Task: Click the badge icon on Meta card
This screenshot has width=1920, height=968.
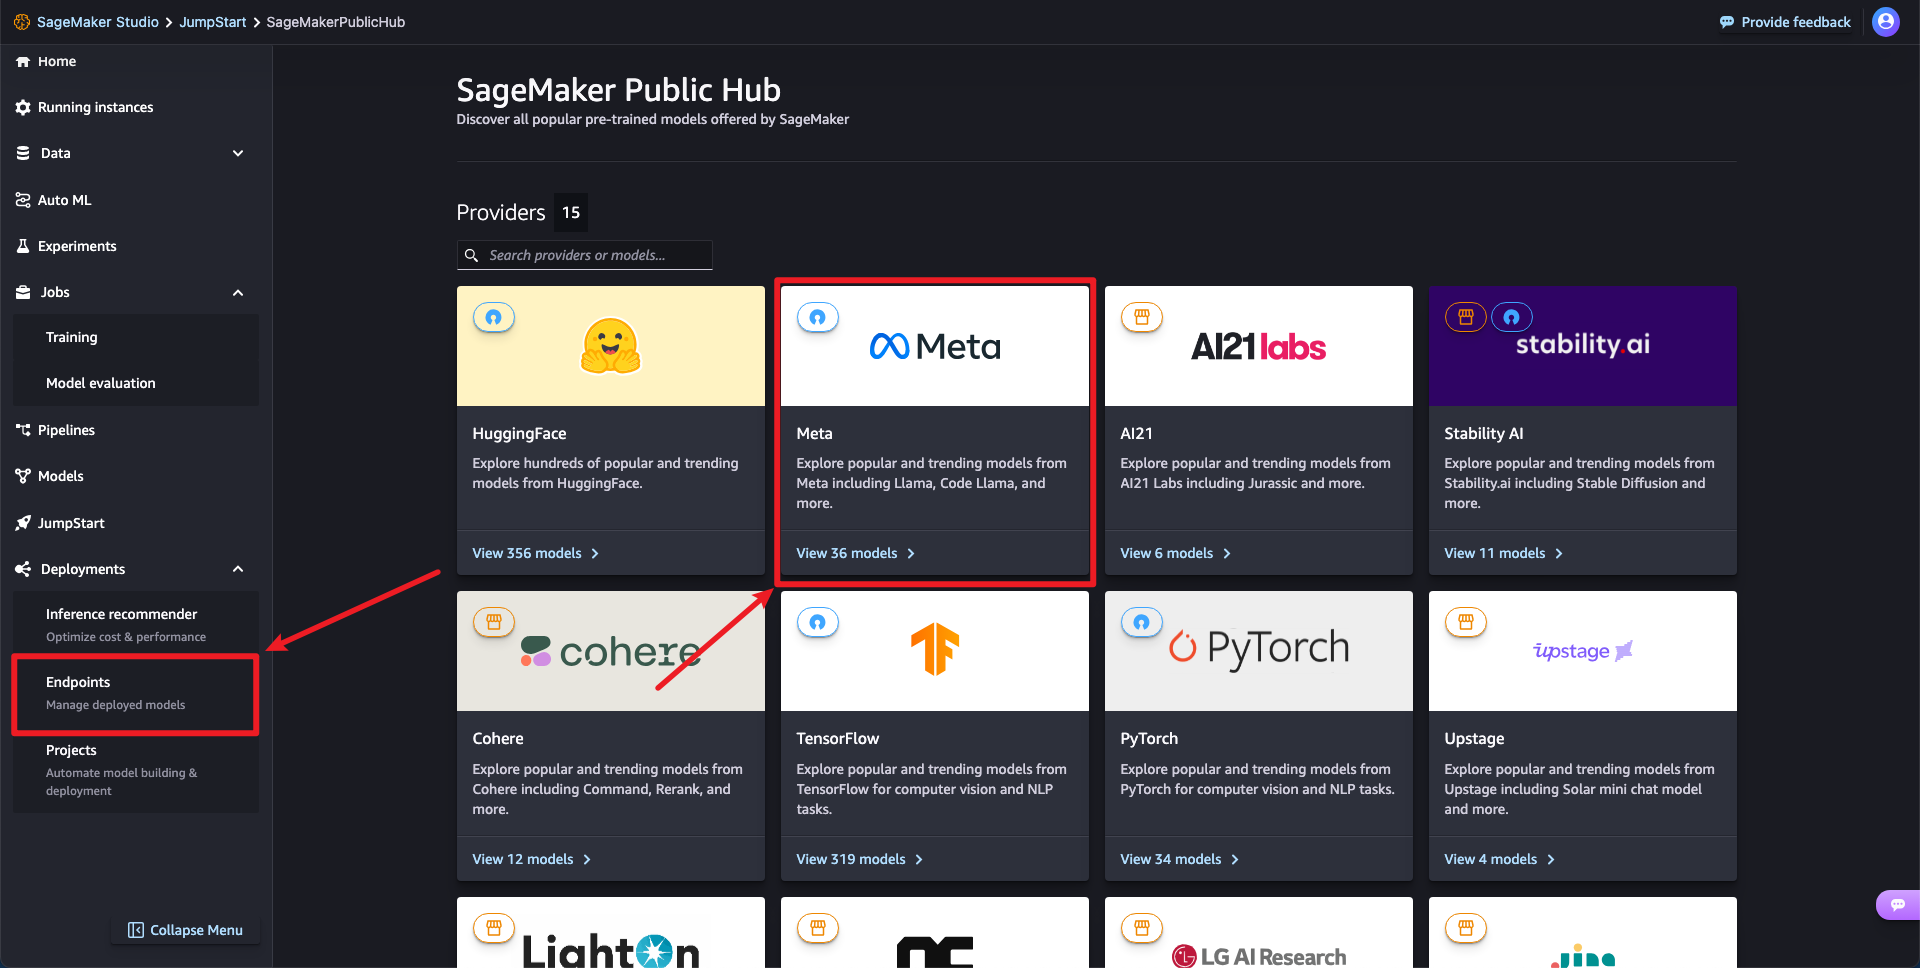Action: [818, 317]
